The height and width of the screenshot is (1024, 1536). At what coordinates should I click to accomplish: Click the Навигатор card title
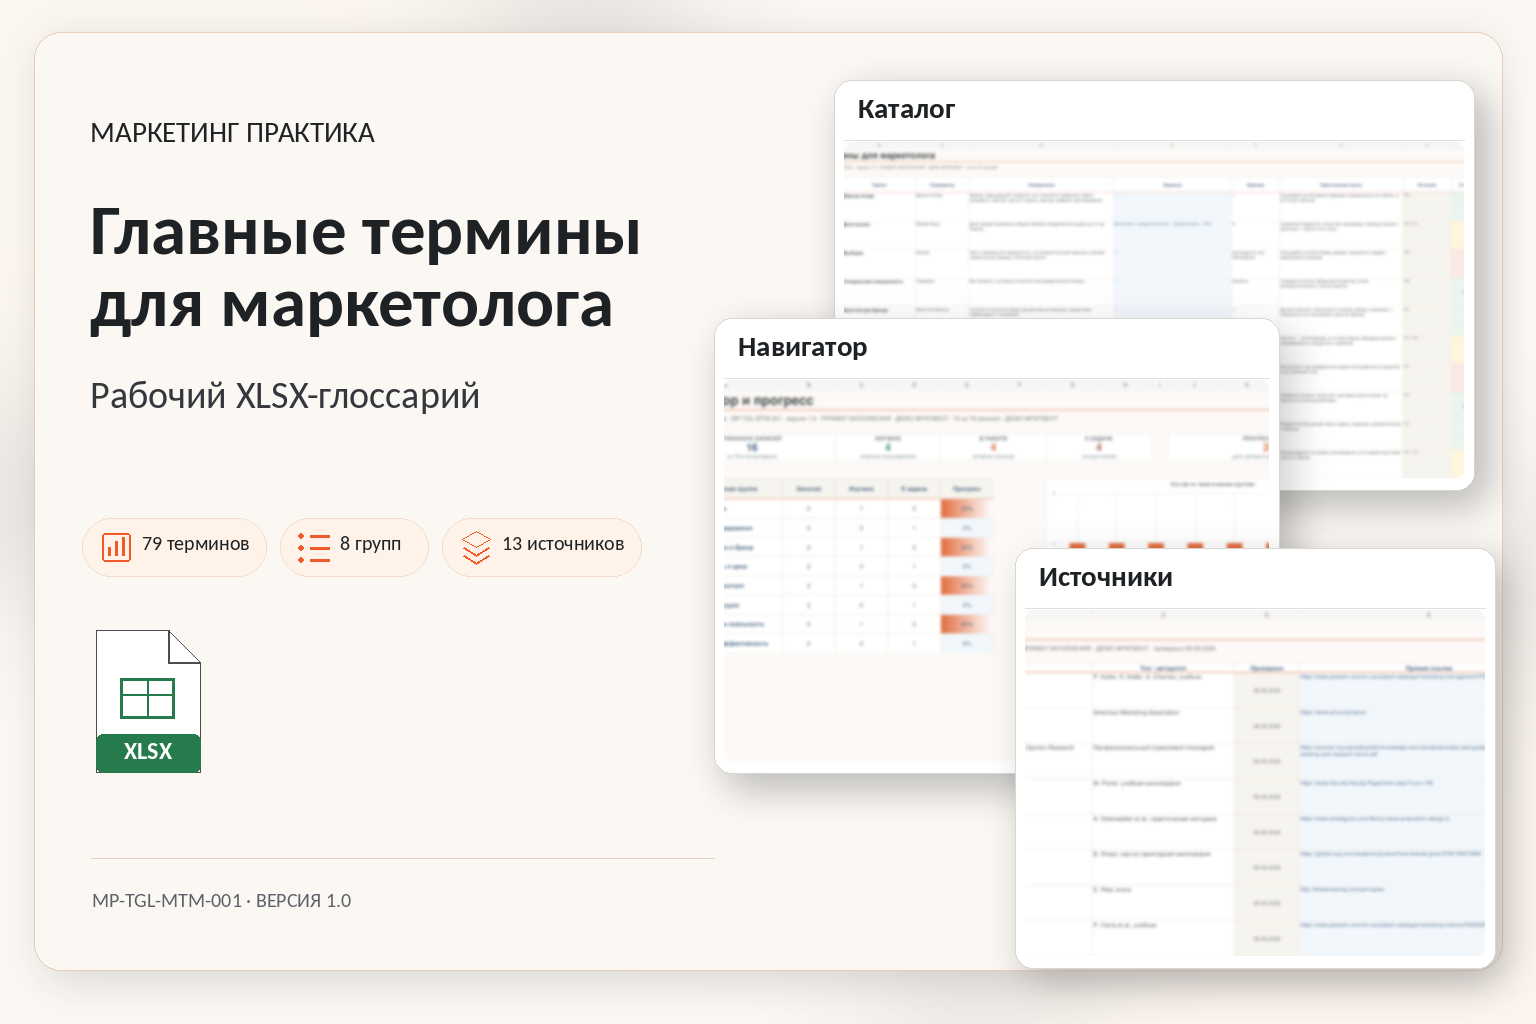pyautogui.click(x=802, y=347)
